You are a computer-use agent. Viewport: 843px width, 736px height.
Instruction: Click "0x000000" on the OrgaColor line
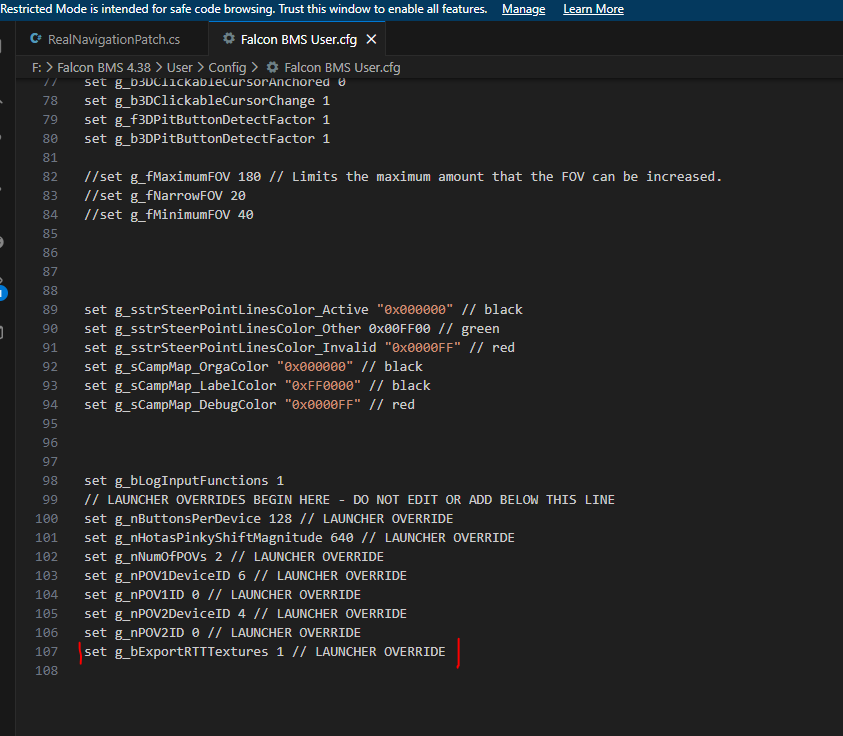[315, 367]
